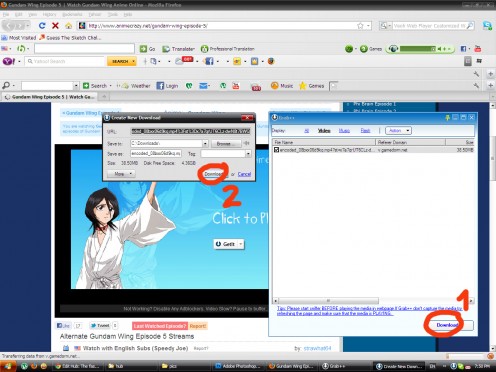
Task: Click wrench settings icon on lower toolbar
Action: [x=476, y=86]
